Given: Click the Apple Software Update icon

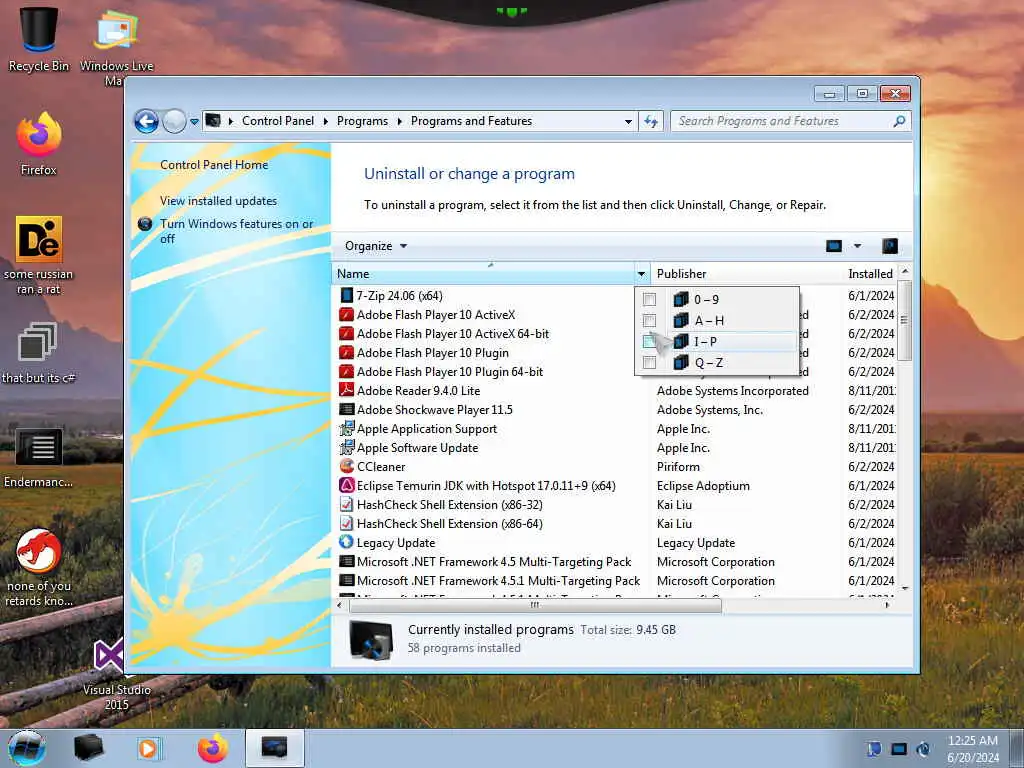Looking at the screenshot, I should [x=347, y=447].
